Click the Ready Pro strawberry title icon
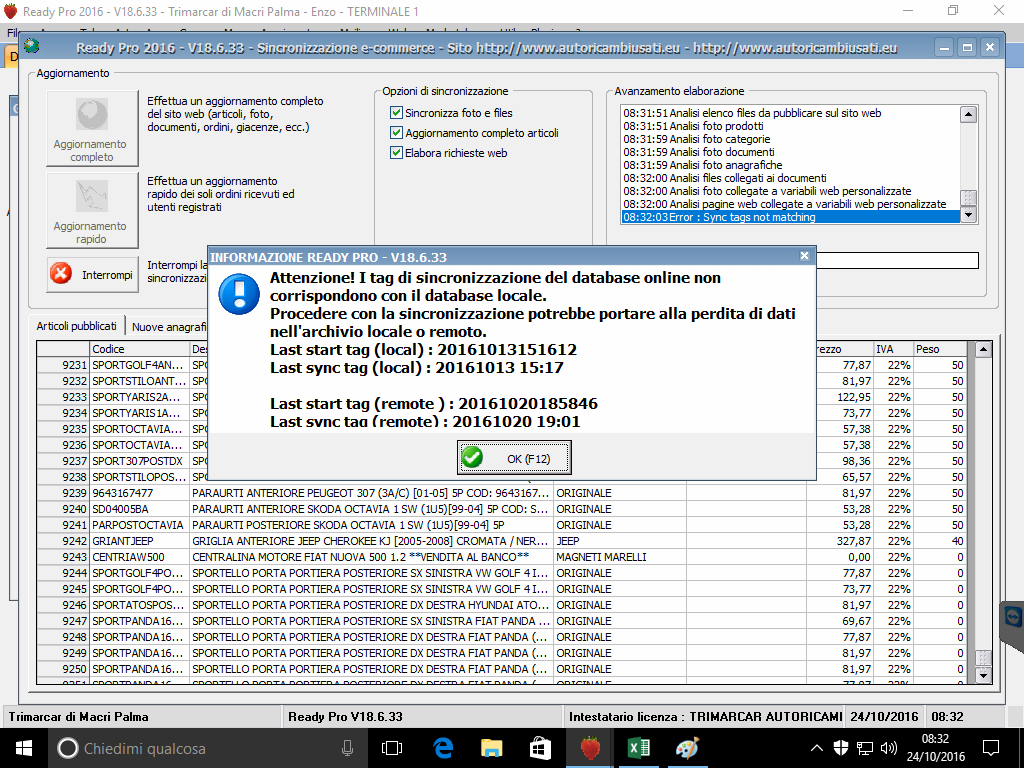This screenshot has width=1024, height=768. pyautogui.click(x=10, y=11)
